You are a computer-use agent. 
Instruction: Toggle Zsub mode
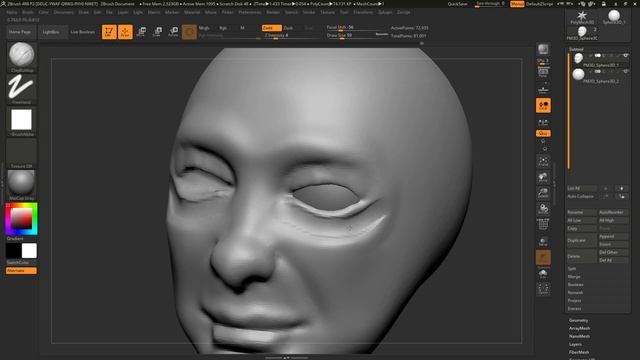click(288, 28)
